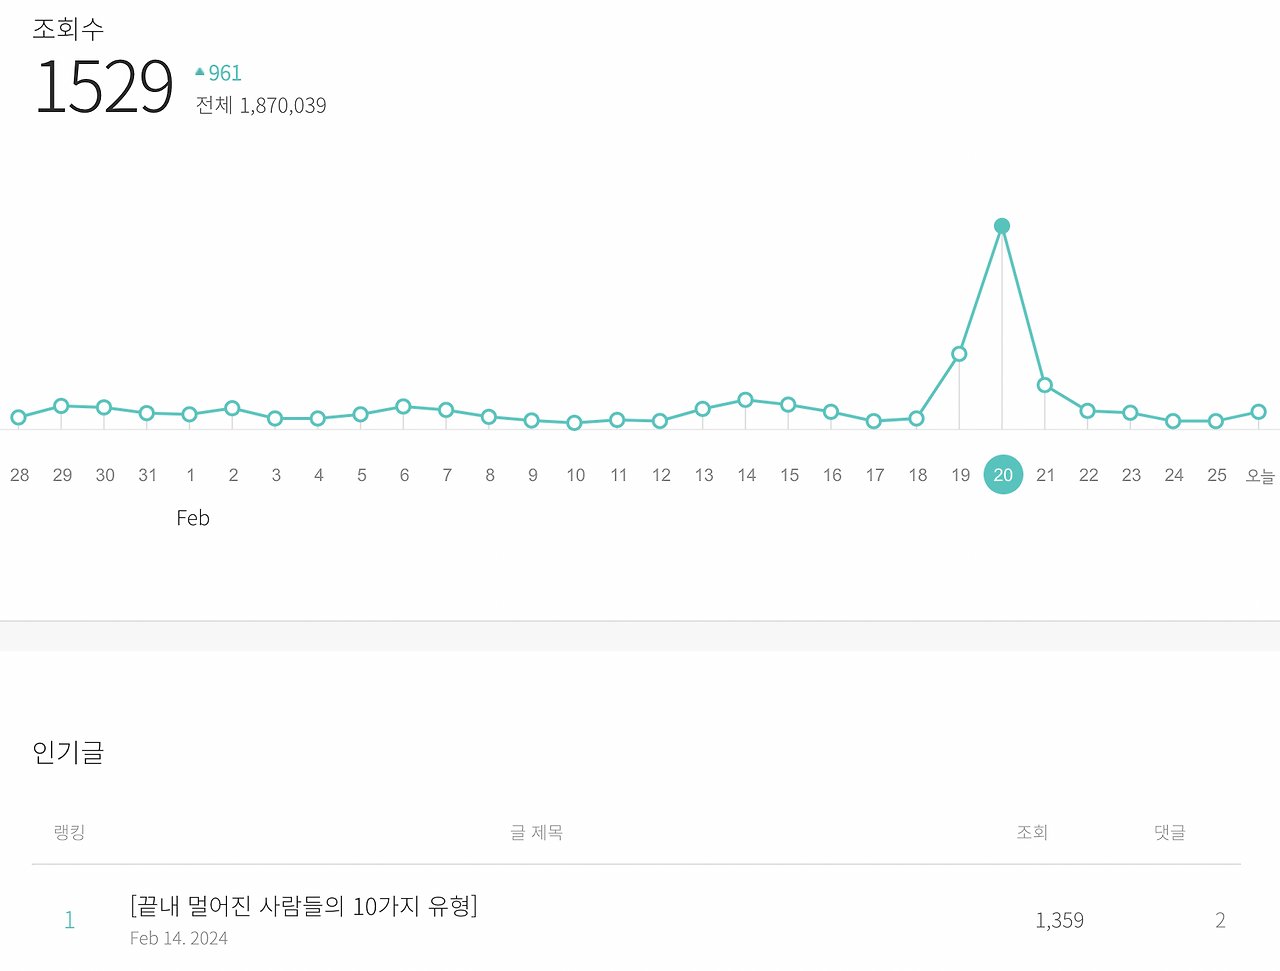Select the chart point above January 28
The height and width of the screenshot is (971, 1280).
tap(18, 417)
